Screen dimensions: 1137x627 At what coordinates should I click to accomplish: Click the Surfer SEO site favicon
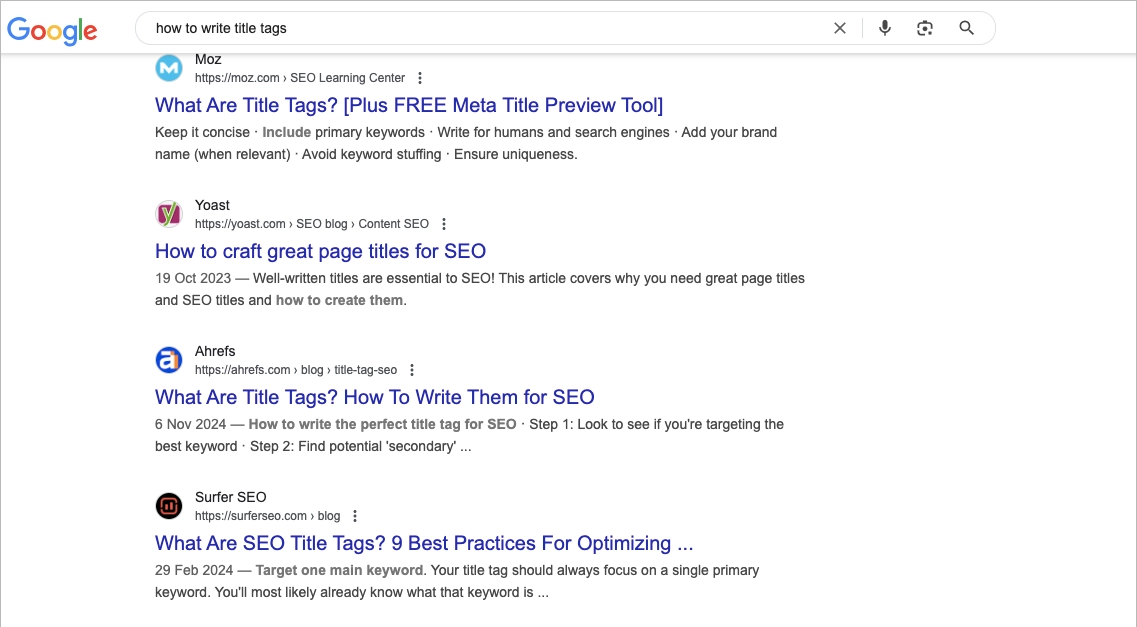point(169,506)
